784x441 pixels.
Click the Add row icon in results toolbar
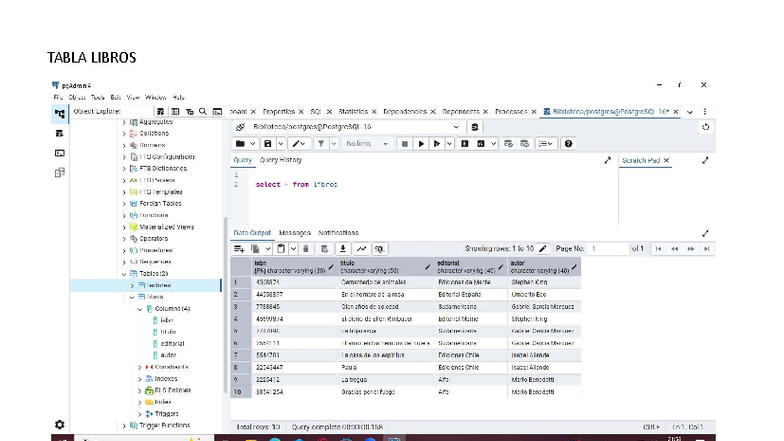(x=239, y=248)
